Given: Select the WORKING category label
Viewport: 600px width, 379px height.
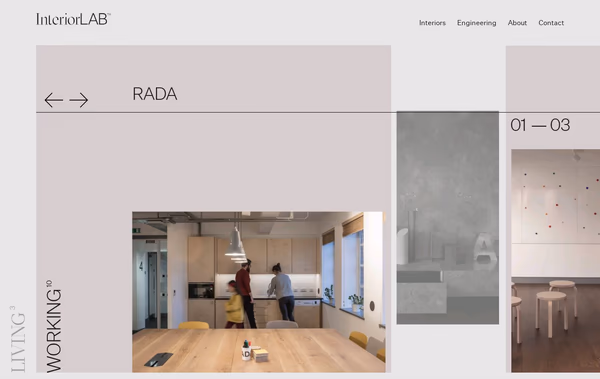Looking at the screenshot, I should [x=54, y=326].
